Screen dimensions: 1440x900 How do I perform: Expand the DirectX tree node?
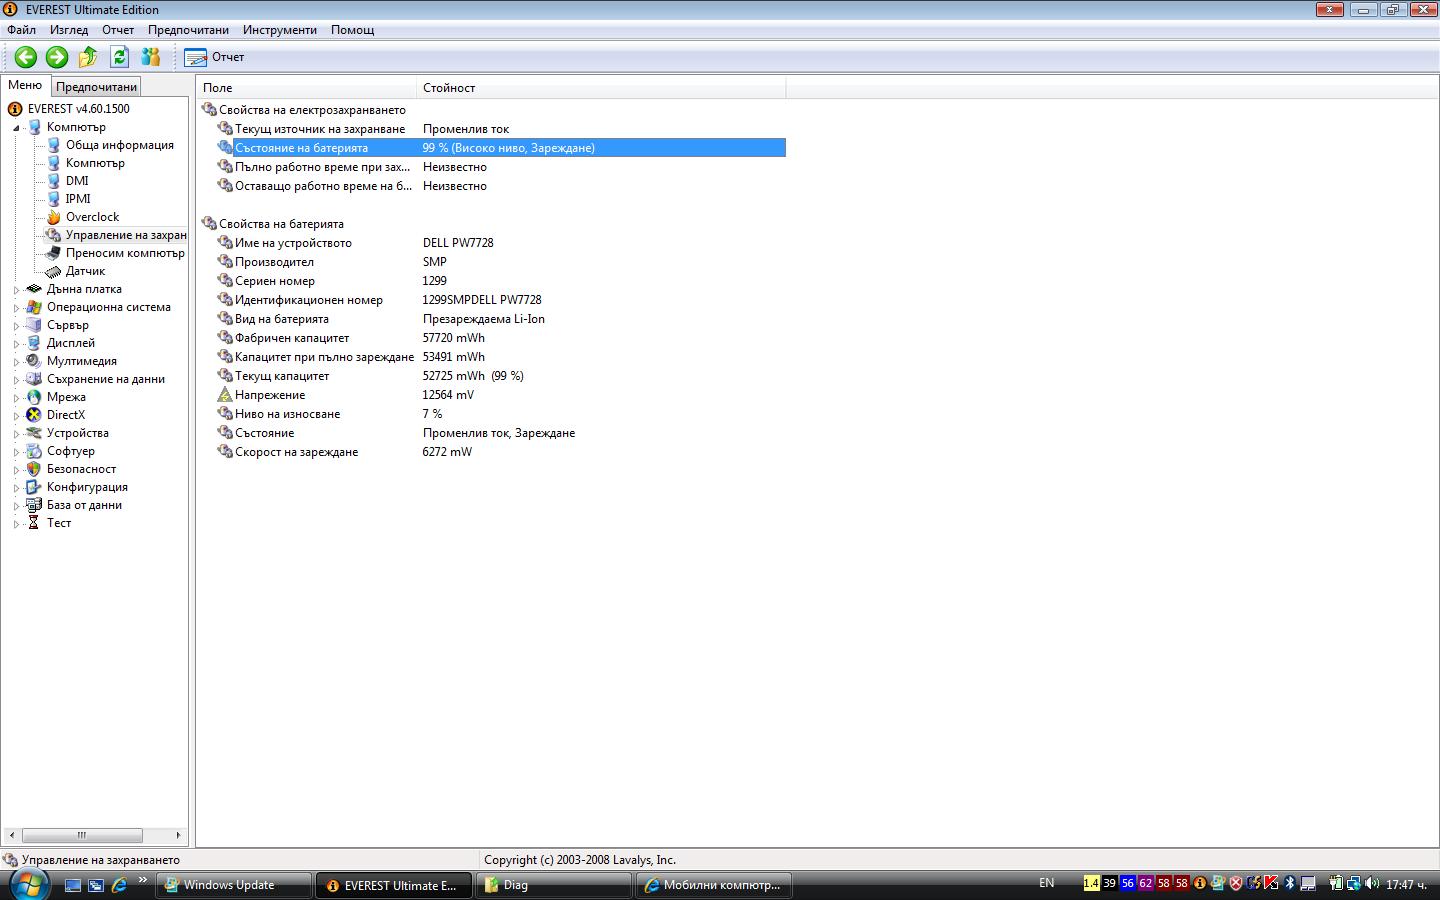(16, 416)
